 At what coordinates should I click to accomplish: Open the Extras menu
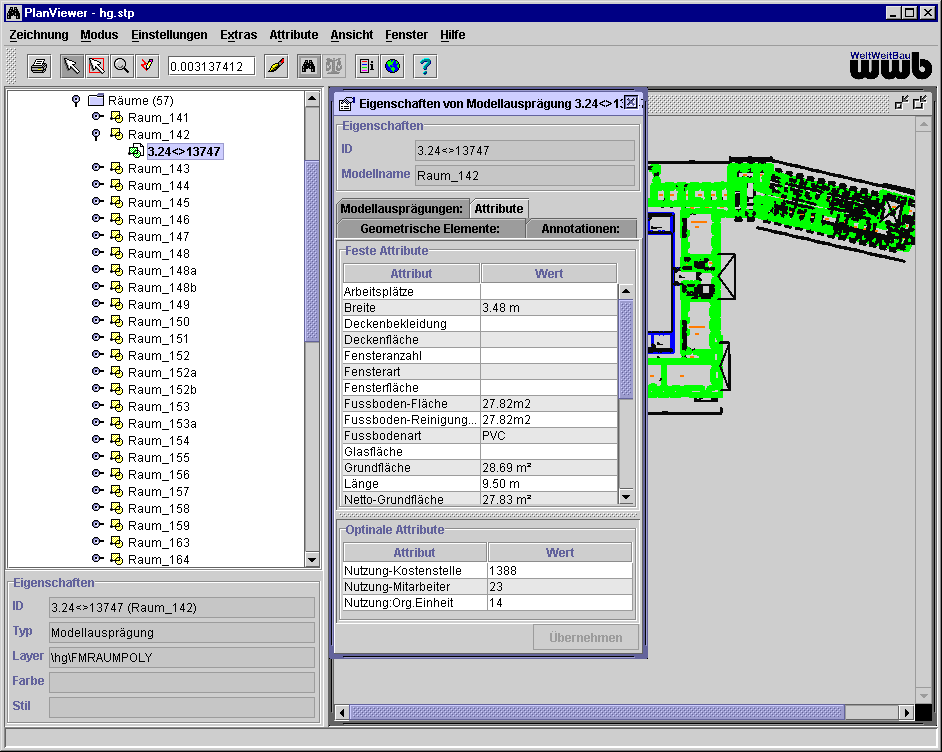[x=239, y=35]
